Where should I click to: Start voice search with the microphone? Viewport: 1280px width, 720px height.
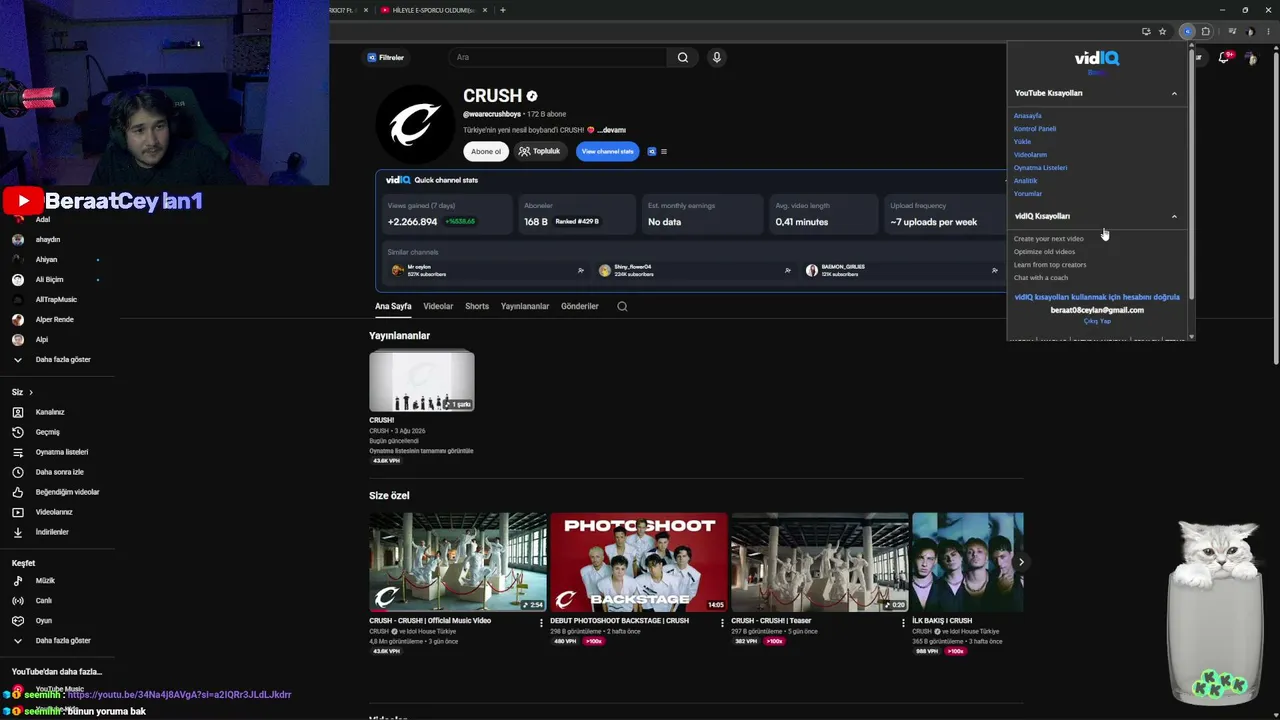pos(716,57)
